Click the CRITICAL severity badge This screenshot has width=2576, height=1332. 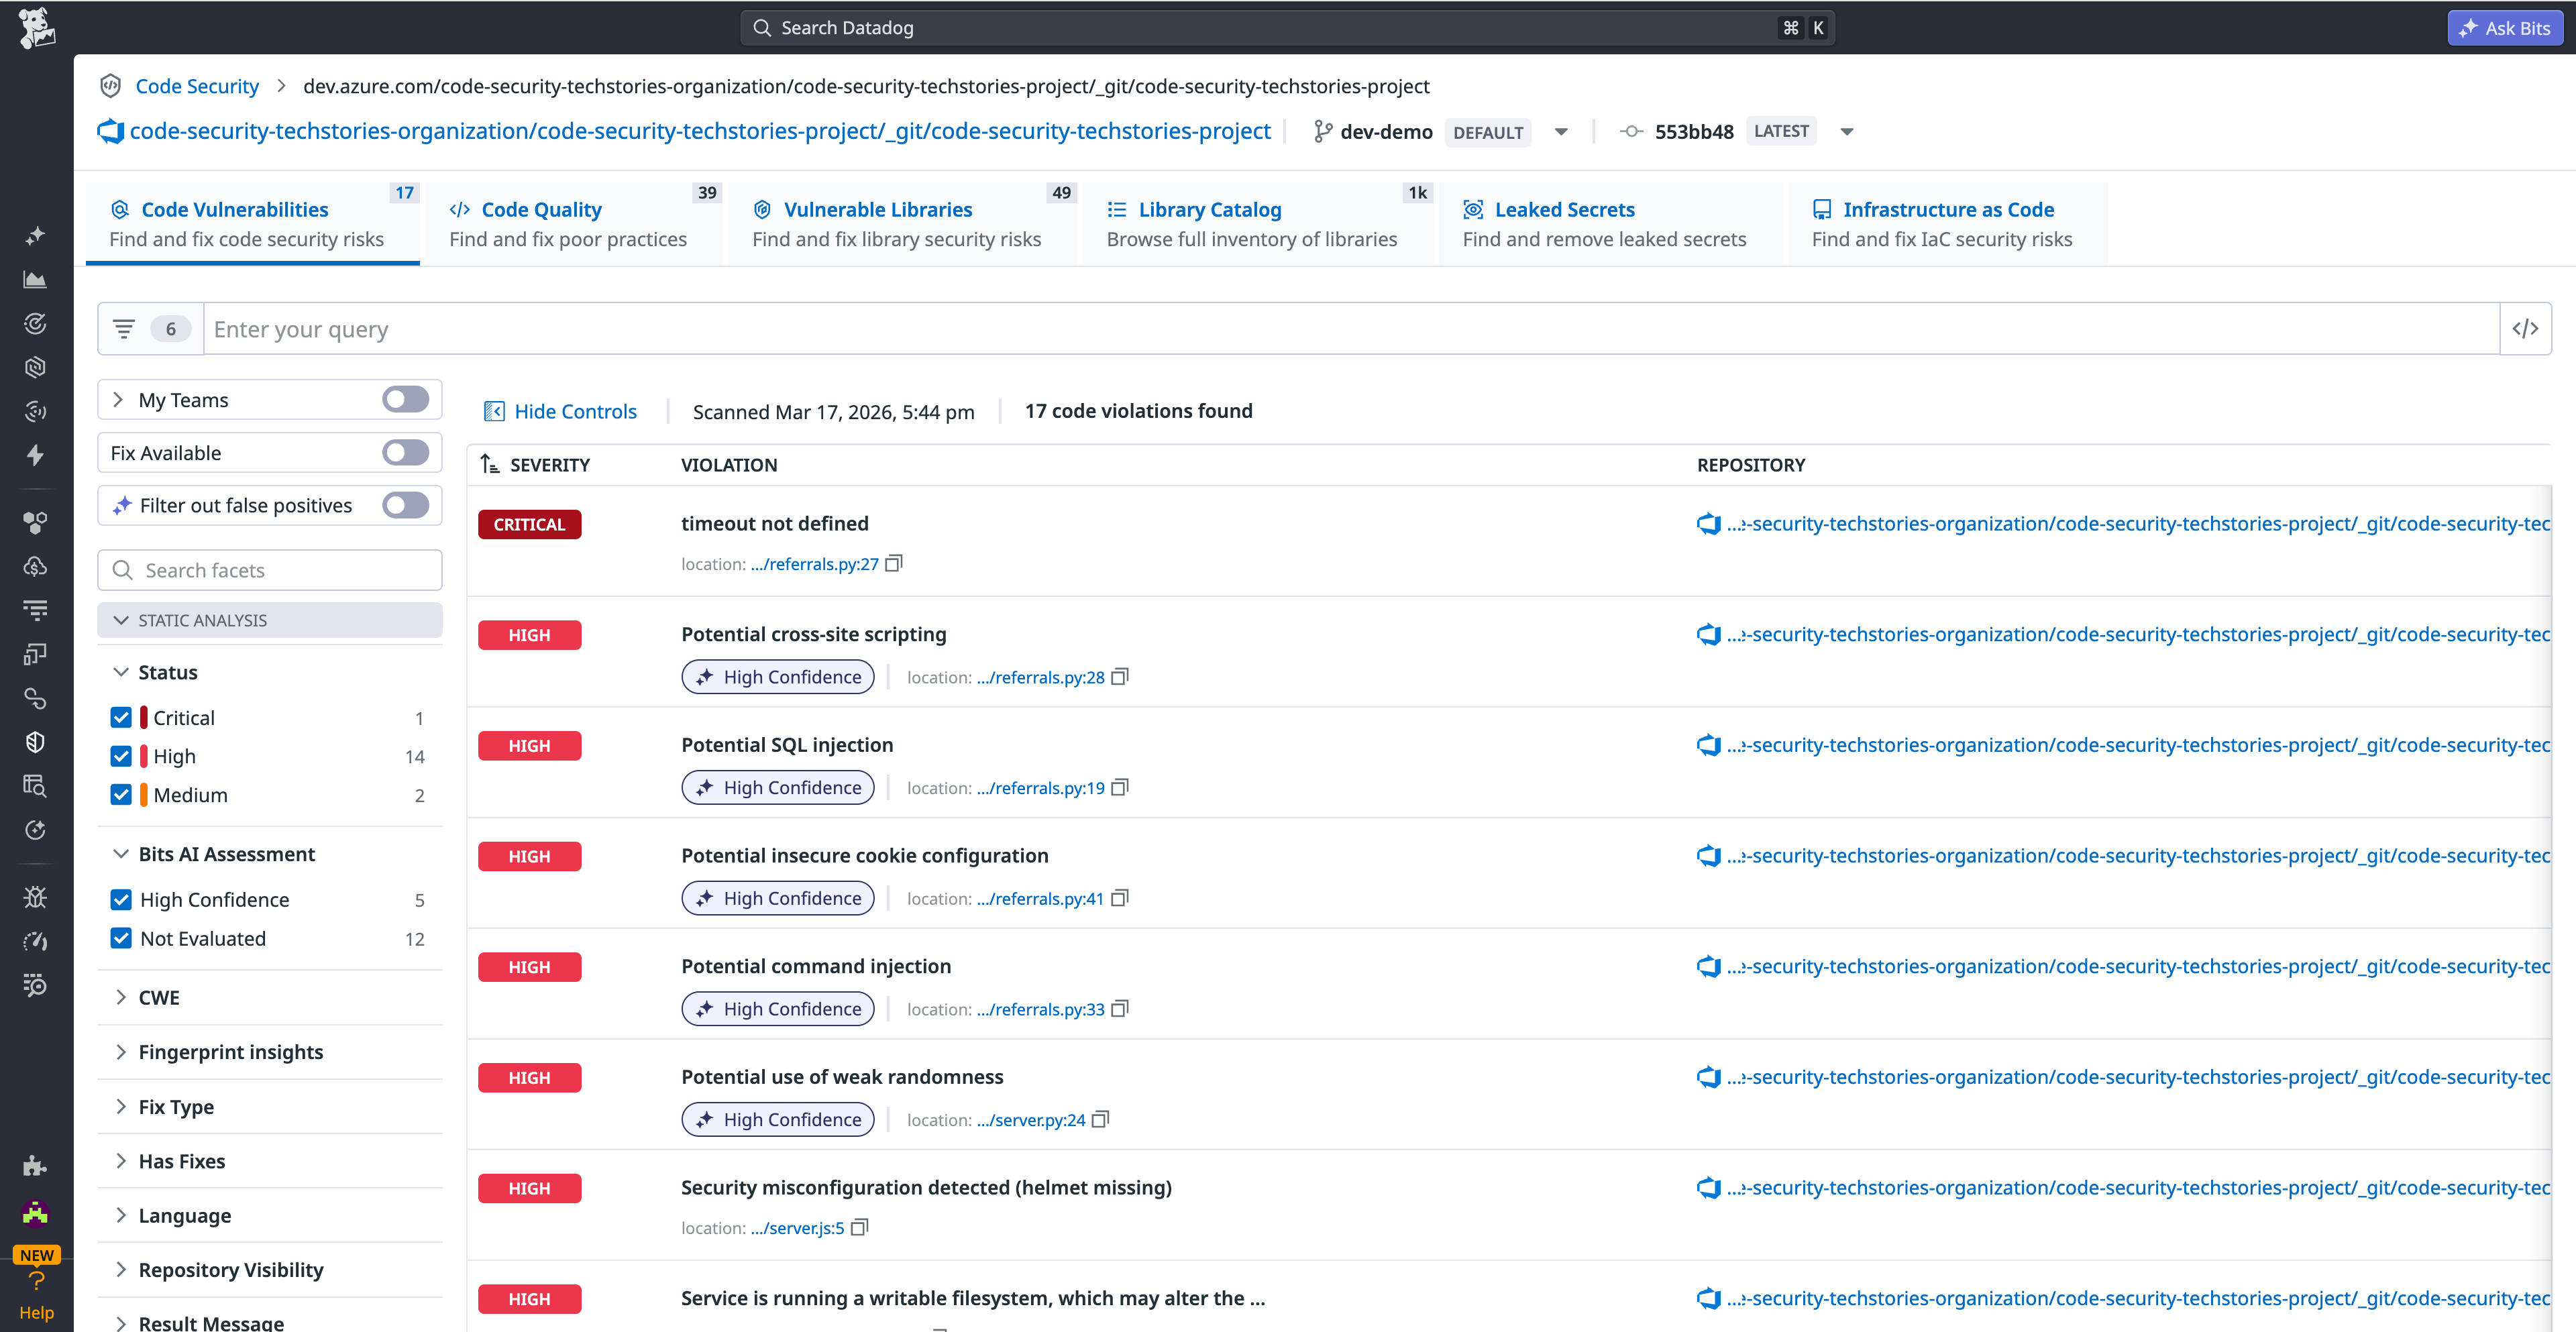pos(529,524)
